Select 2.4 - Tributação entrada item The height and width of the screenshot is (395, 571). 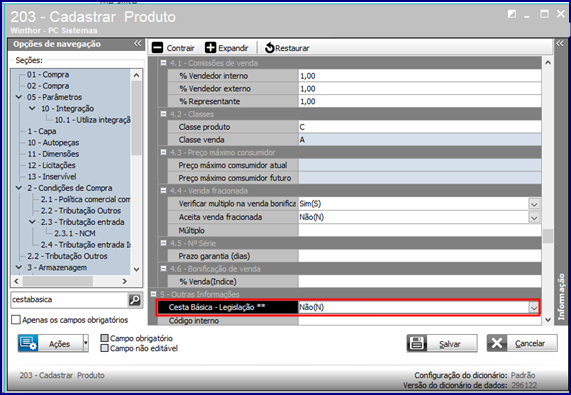85,245
